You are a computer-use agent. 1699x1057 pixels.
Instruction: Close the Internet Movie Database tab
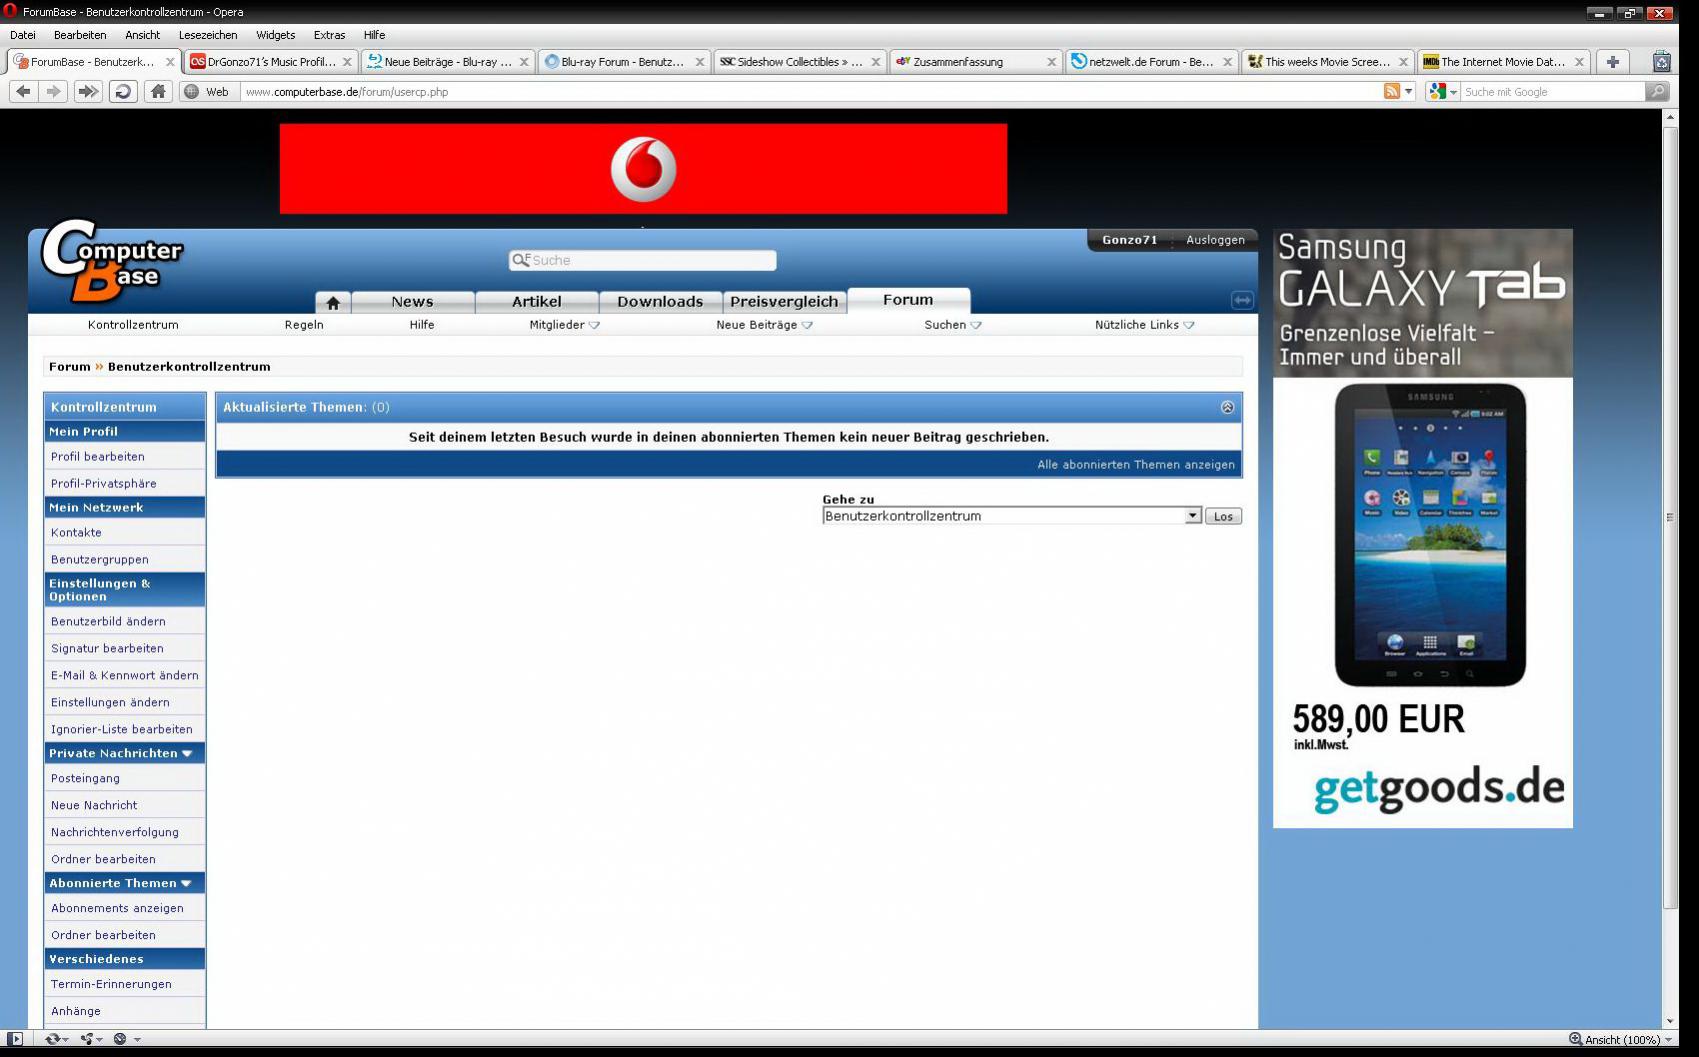1579,62
